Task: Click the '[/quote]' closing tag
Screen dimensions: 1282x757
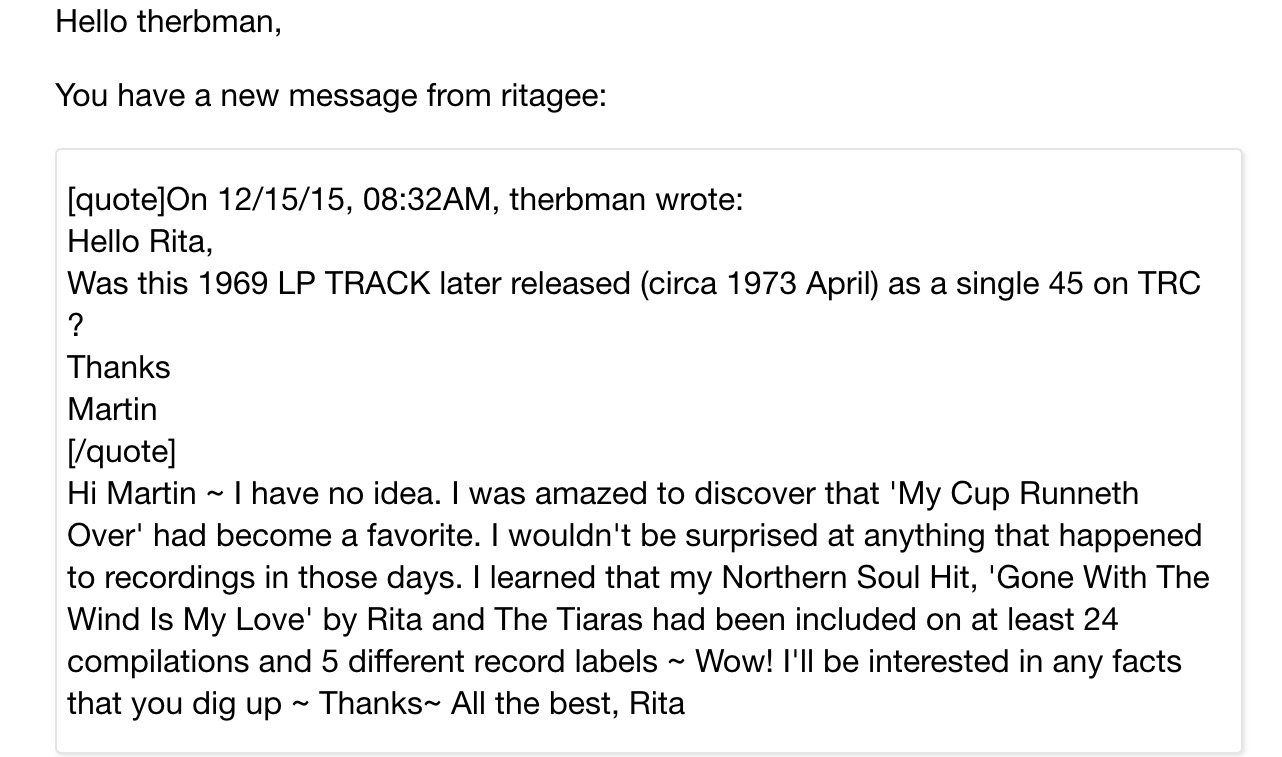Action: [121, 451]
